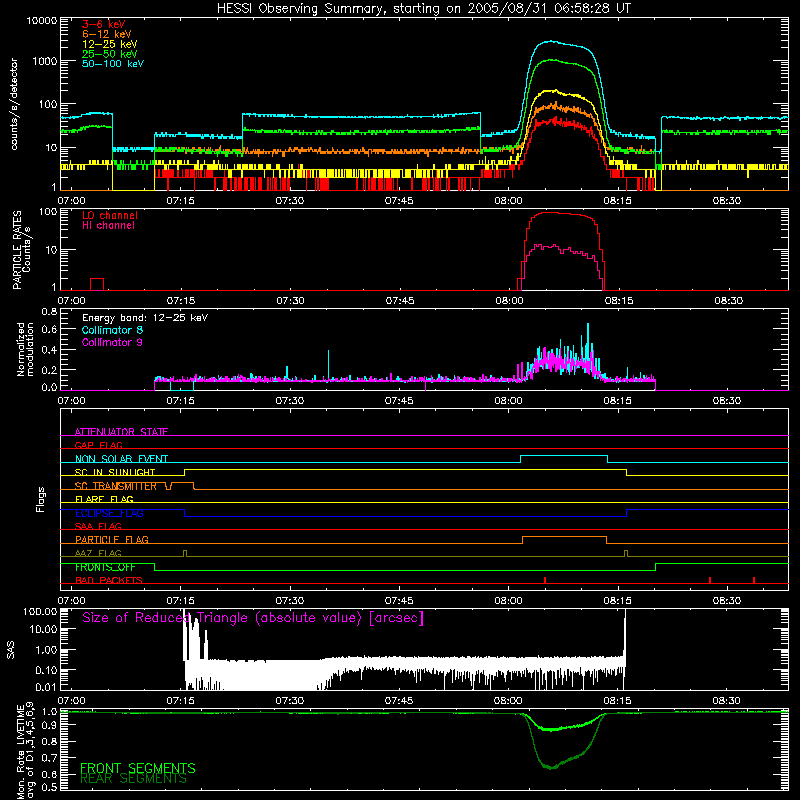Click the FRONTS OFF flag label

coord(105,567)
